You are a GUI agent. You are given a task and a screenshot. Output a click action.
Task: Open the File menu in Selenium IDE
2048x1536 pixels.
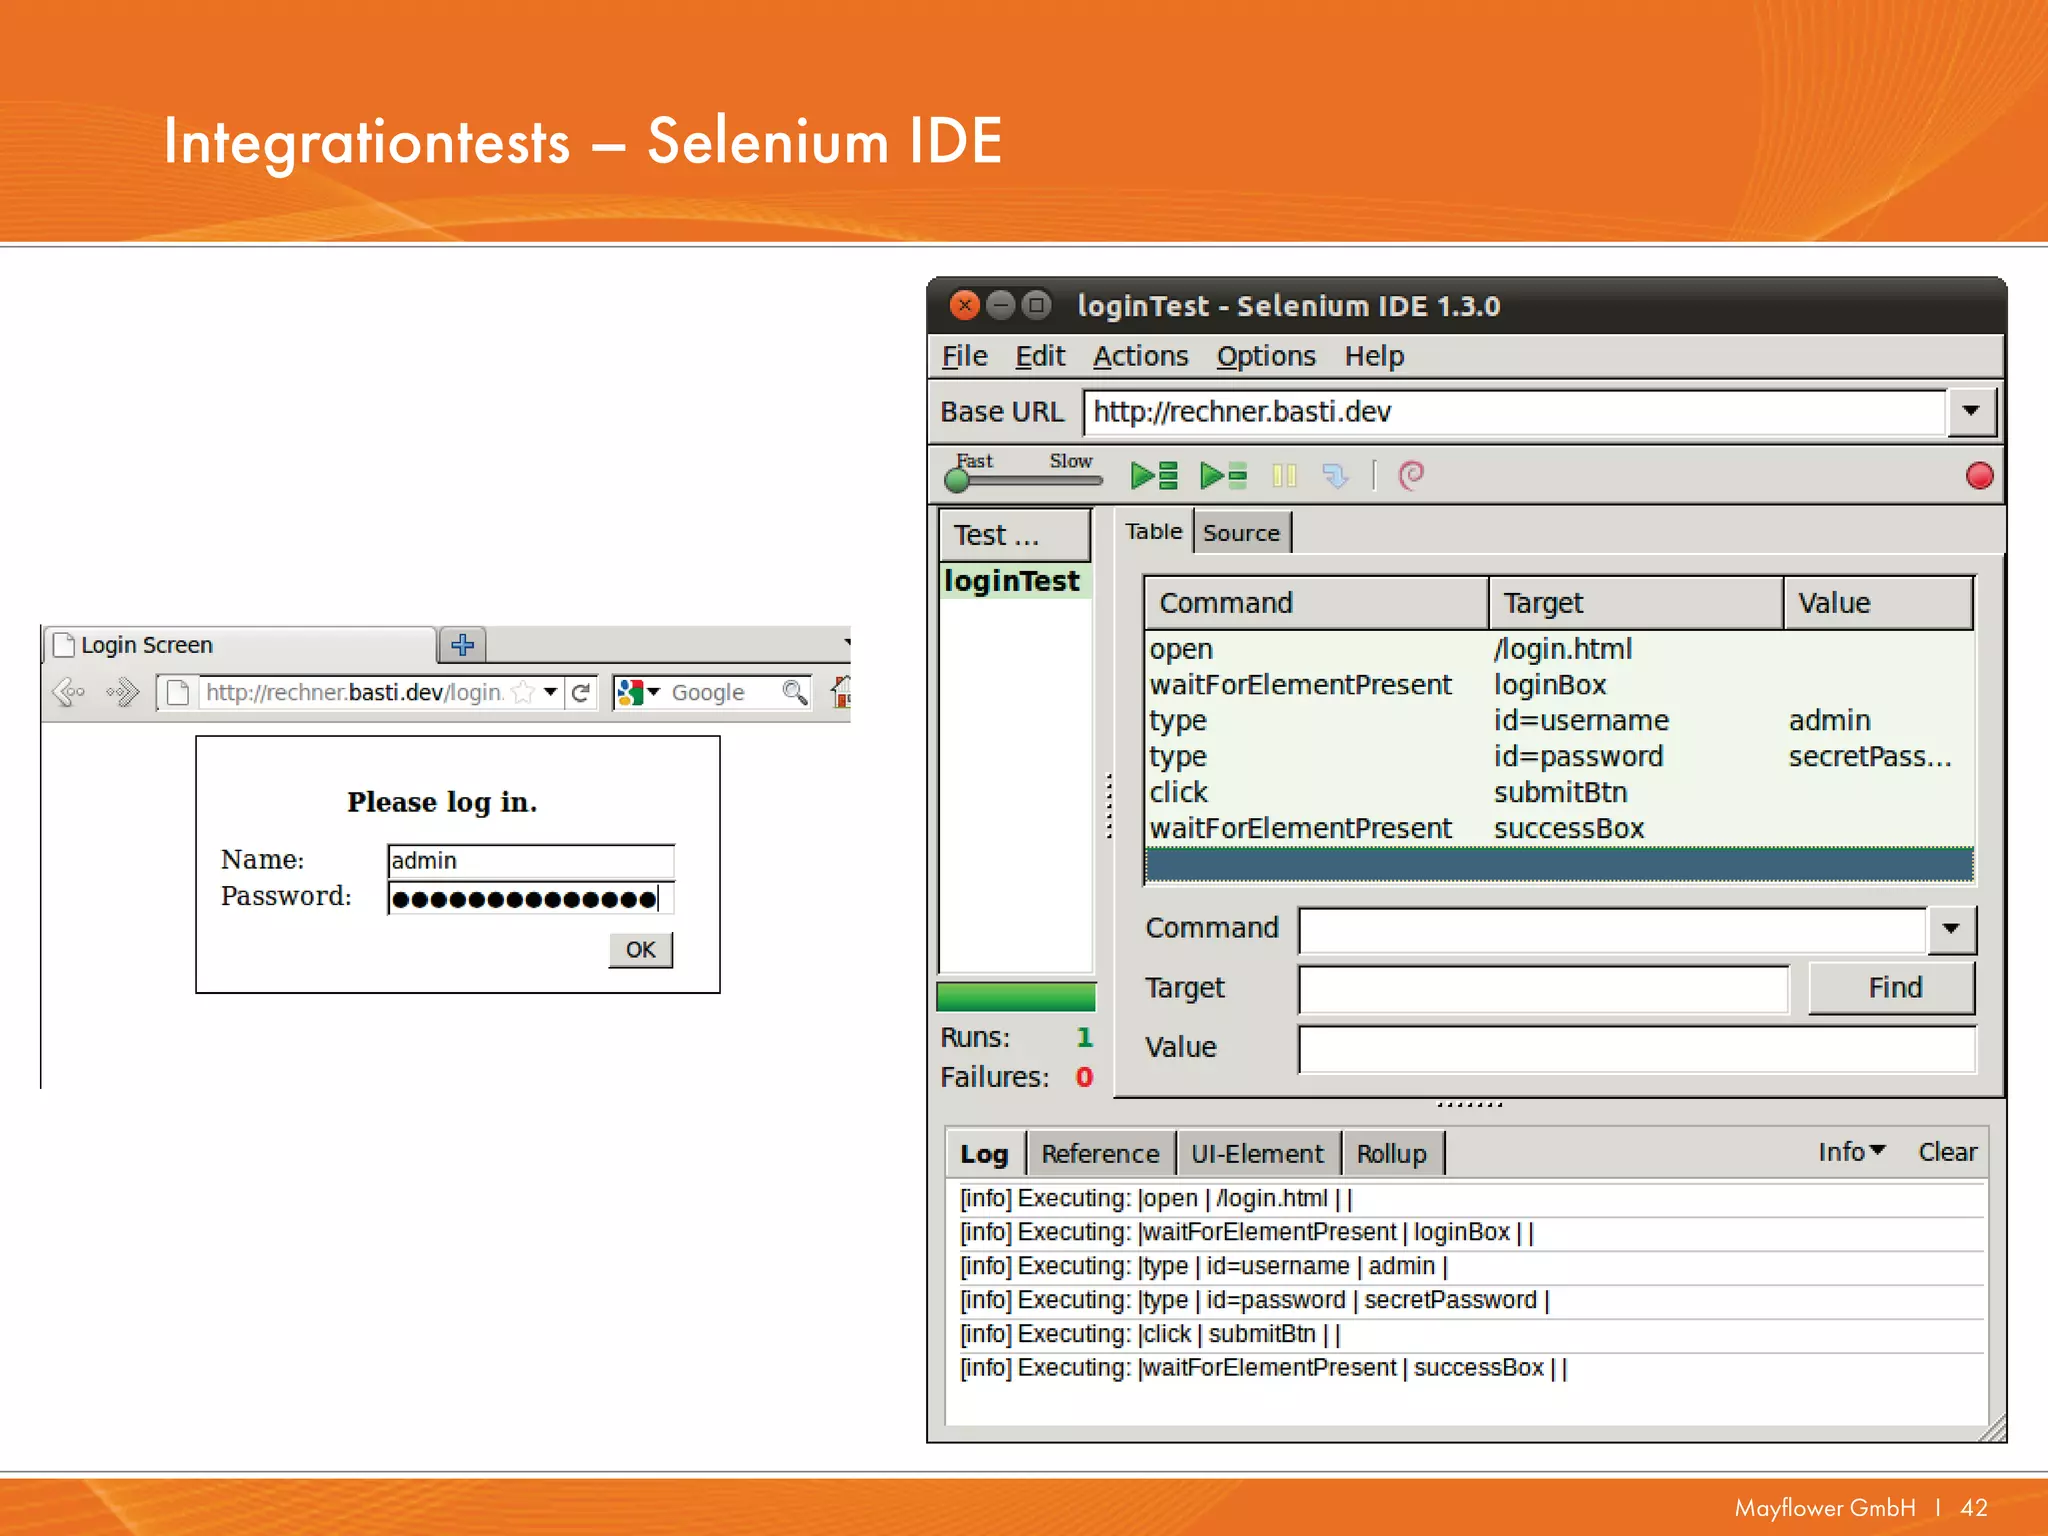(964, 356)
